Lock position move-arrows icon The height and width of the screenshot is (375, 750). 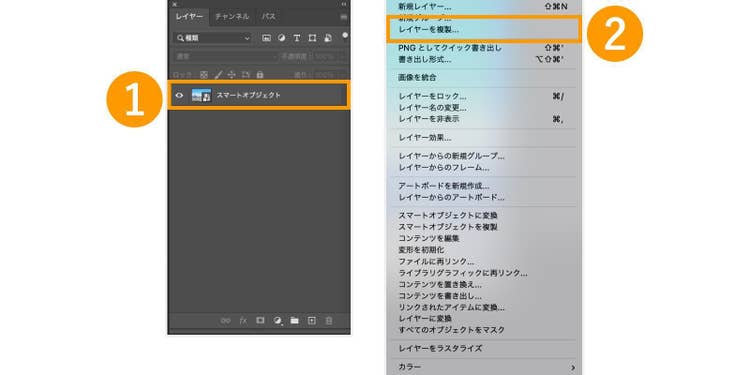point(232,75)
